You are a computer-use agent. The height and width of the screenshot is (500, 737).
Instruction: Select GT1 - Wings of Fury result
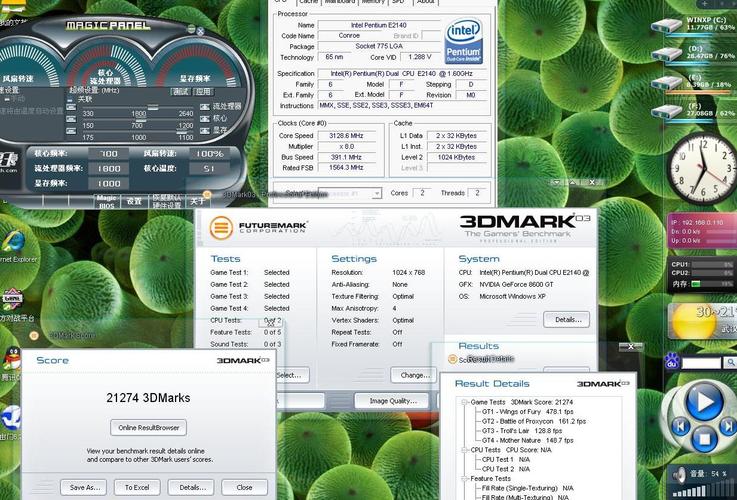[528, 412]
